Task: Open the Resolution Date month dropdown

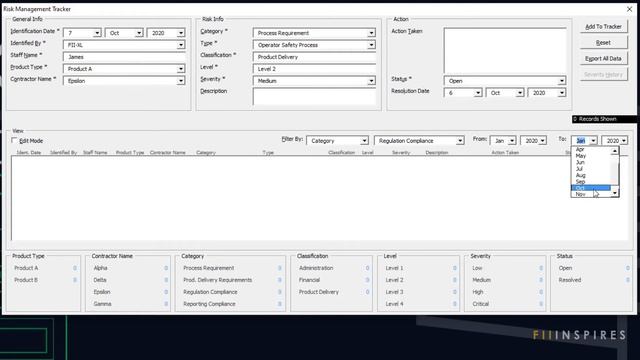Action: [520, 93]
